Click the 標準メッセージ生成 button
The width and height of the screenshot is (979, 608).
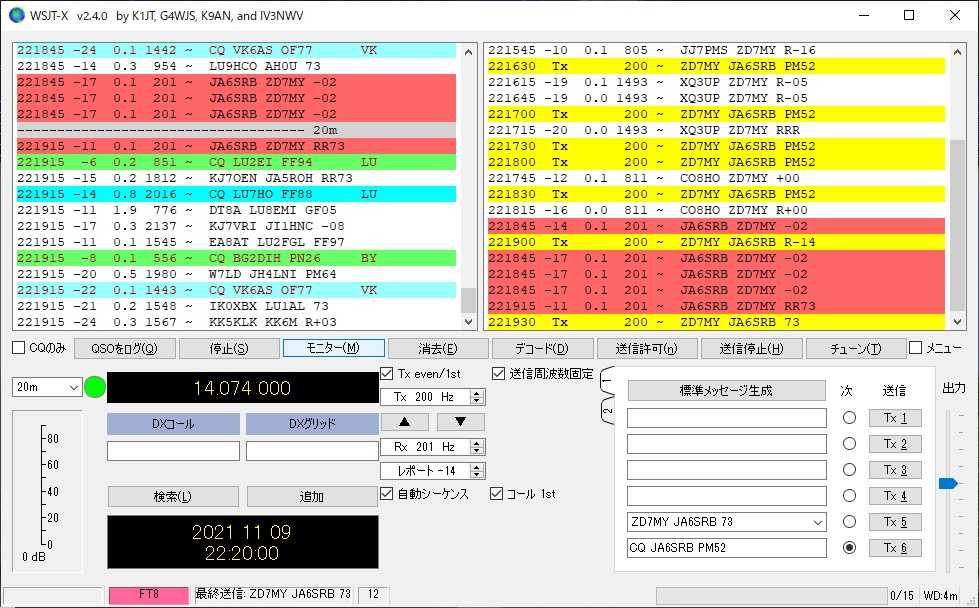(x=726, y=391)
